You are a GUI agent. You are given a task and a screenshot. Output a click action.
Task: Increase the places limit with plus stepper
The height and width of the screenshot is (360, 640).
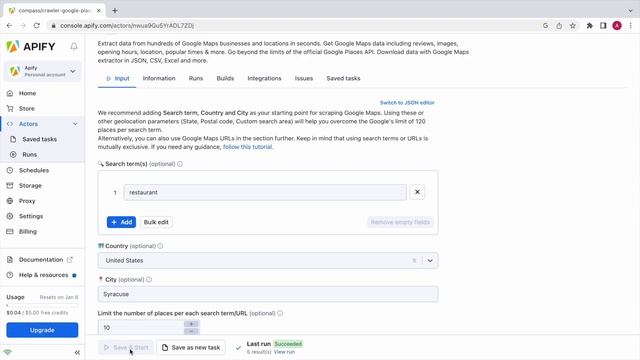pos(191,324)
